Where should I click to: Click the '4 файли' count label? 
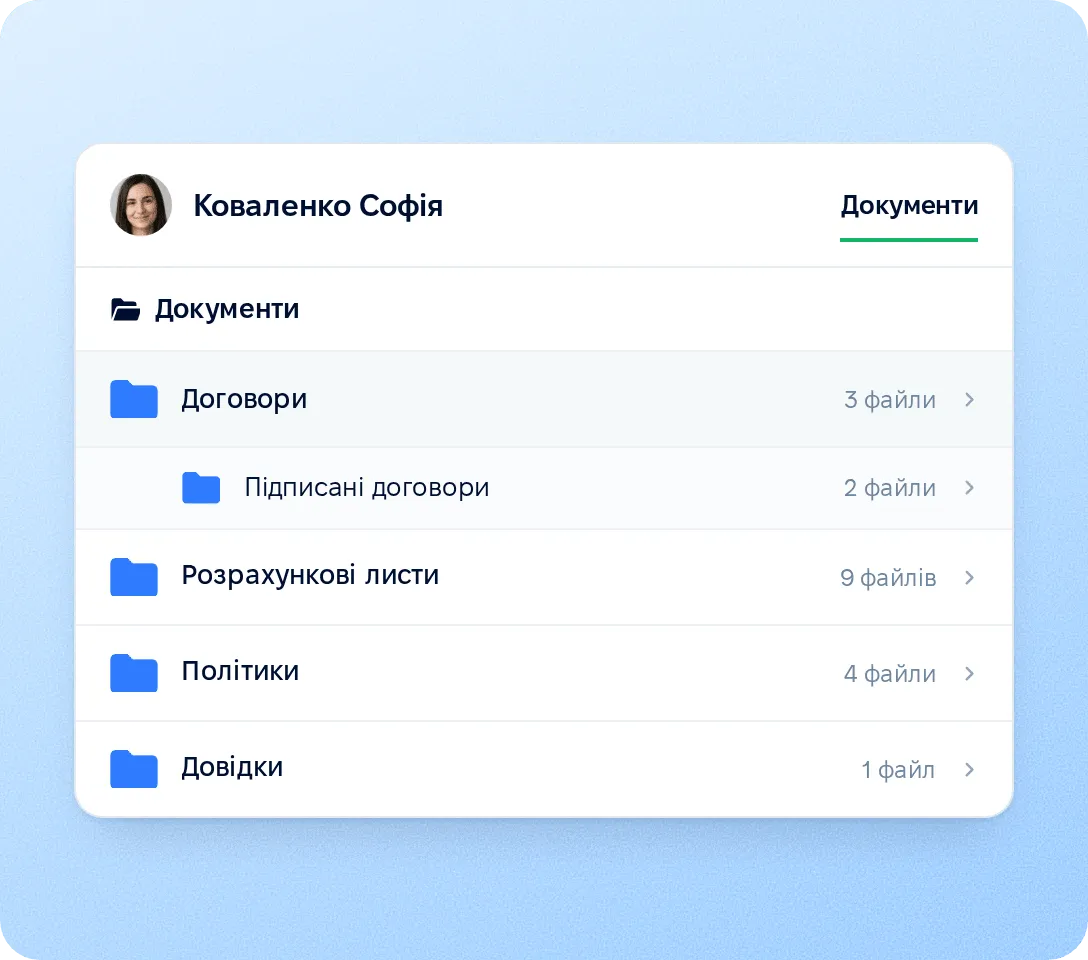point(890,673)
